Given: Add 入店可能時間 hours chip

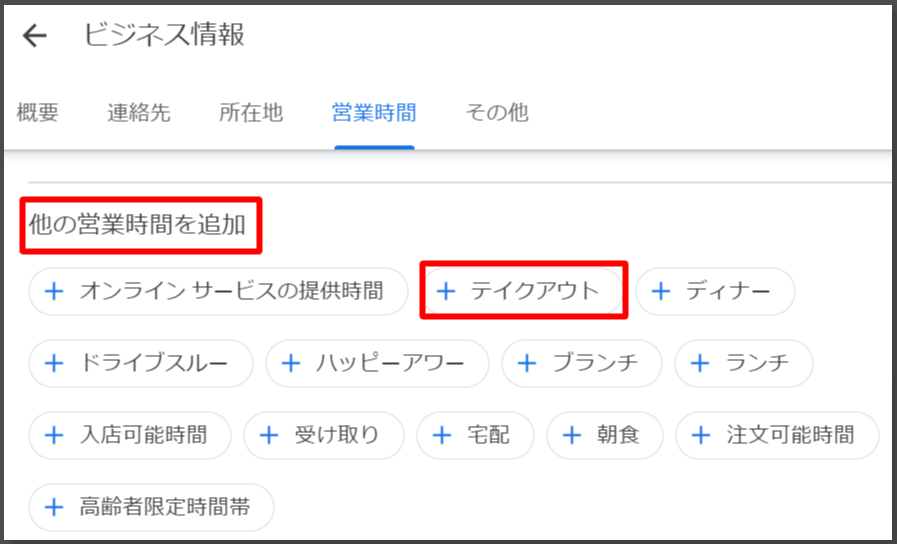Looking at the screenshot, I should click(130, 435).
